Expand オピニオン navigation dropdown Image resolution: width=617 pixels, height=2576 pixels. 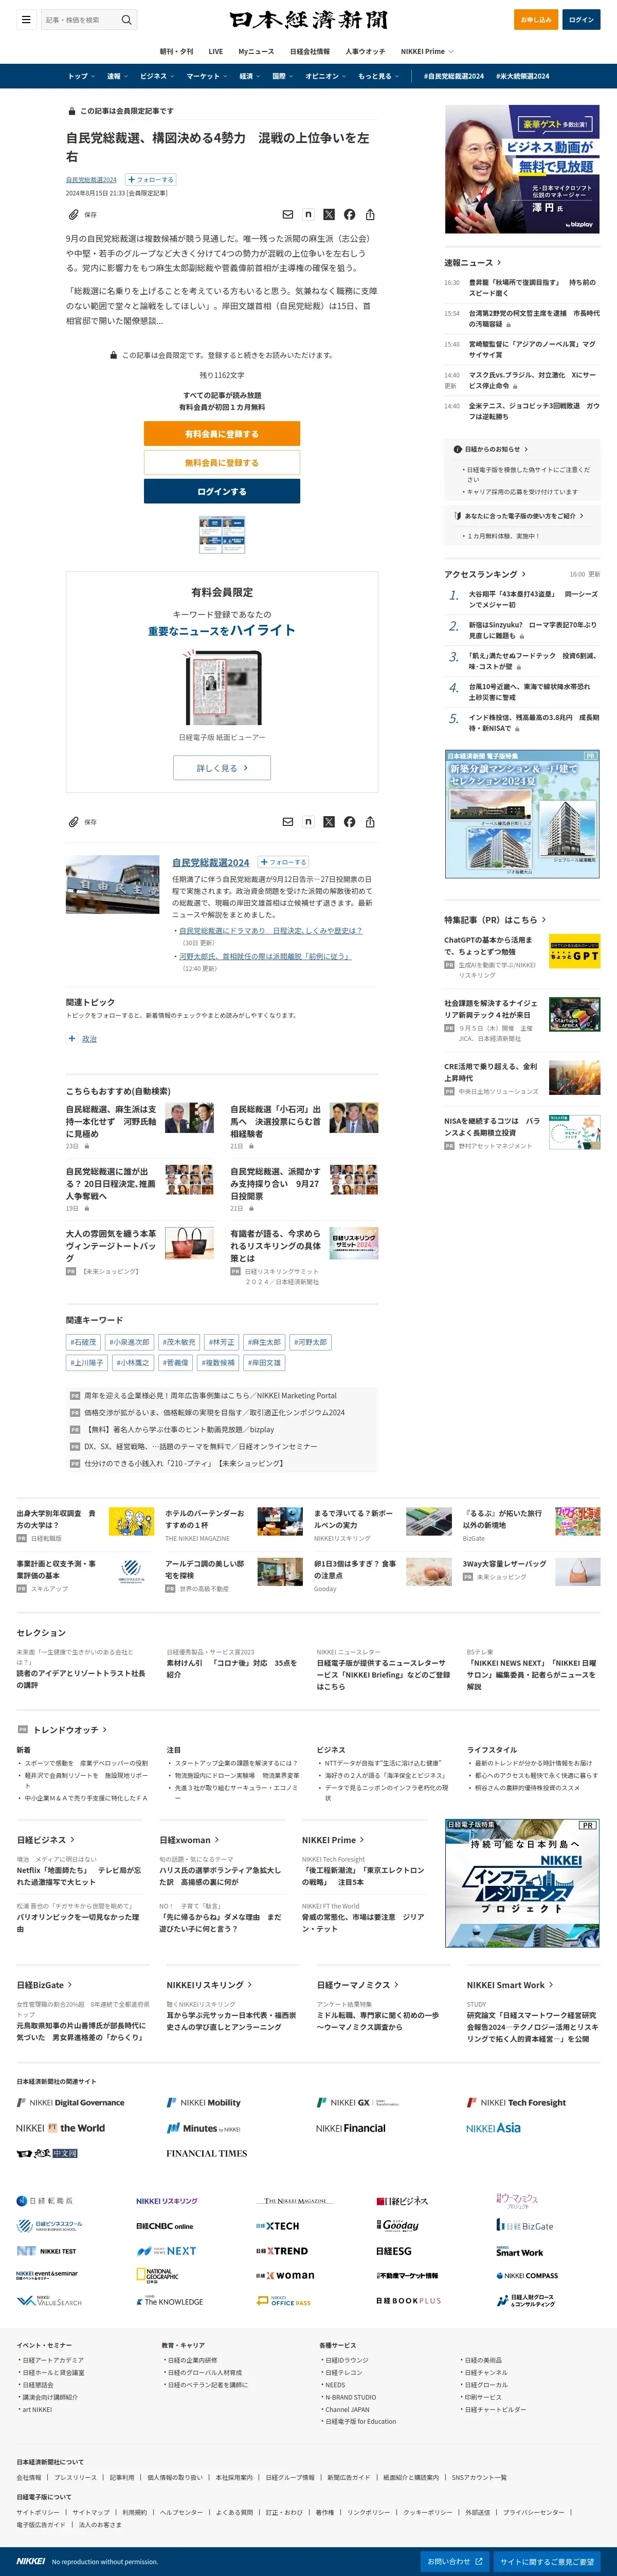pos(326,76)
